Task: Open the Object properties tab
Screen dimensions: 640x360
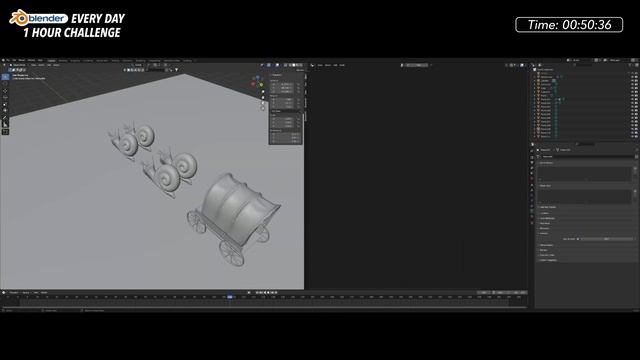Action: coord(532,184)
